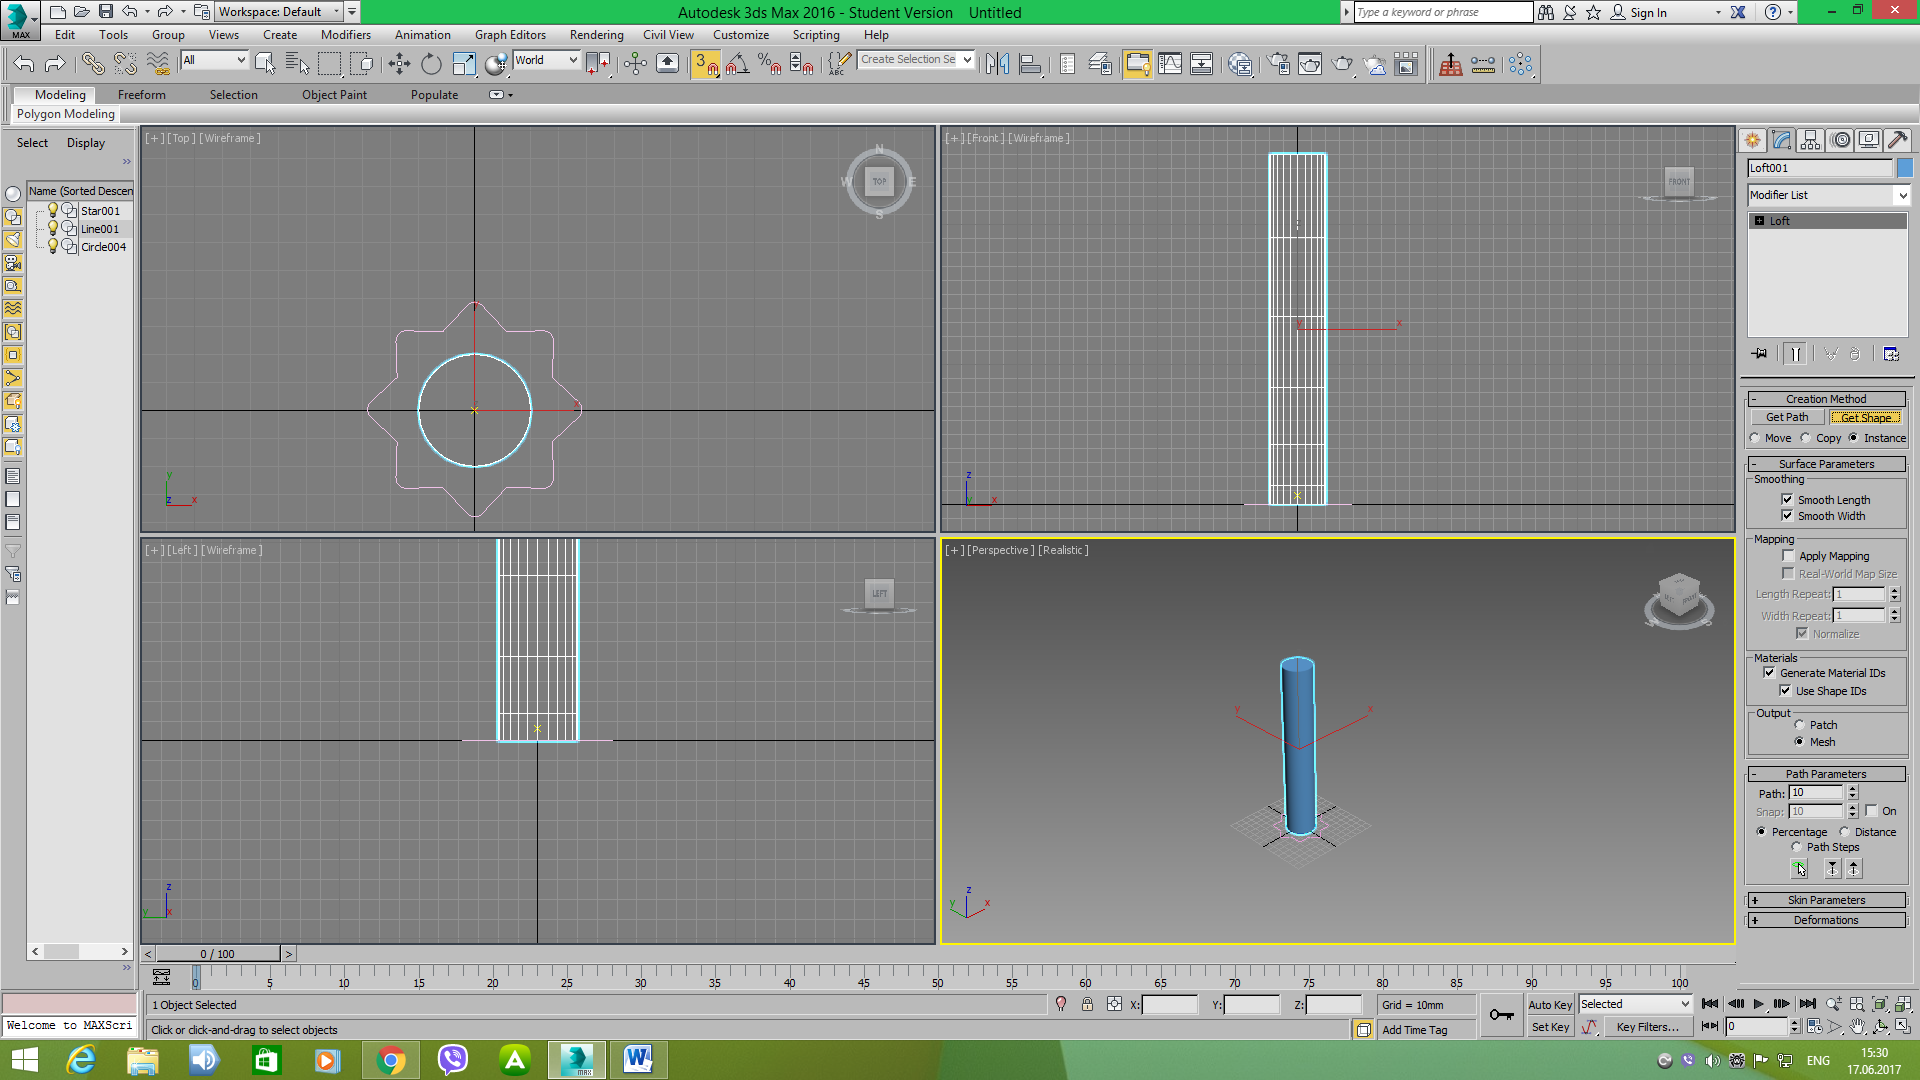This screenshot has width=1920, height=1080.
Task: Select Star001 in the scene explorer
Action: tap(100, 211)
